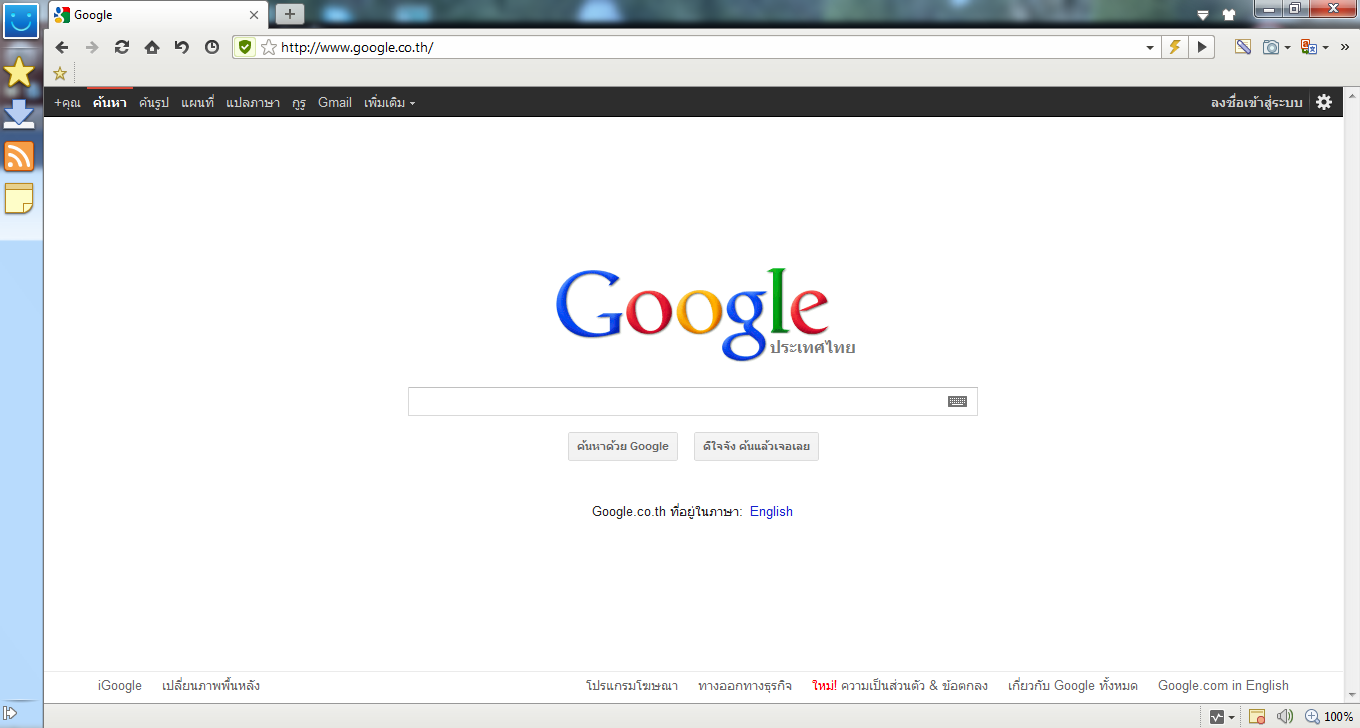Open Google.com in English link
Viewport: 1360px width, 728px height.
coord(1223,685)
